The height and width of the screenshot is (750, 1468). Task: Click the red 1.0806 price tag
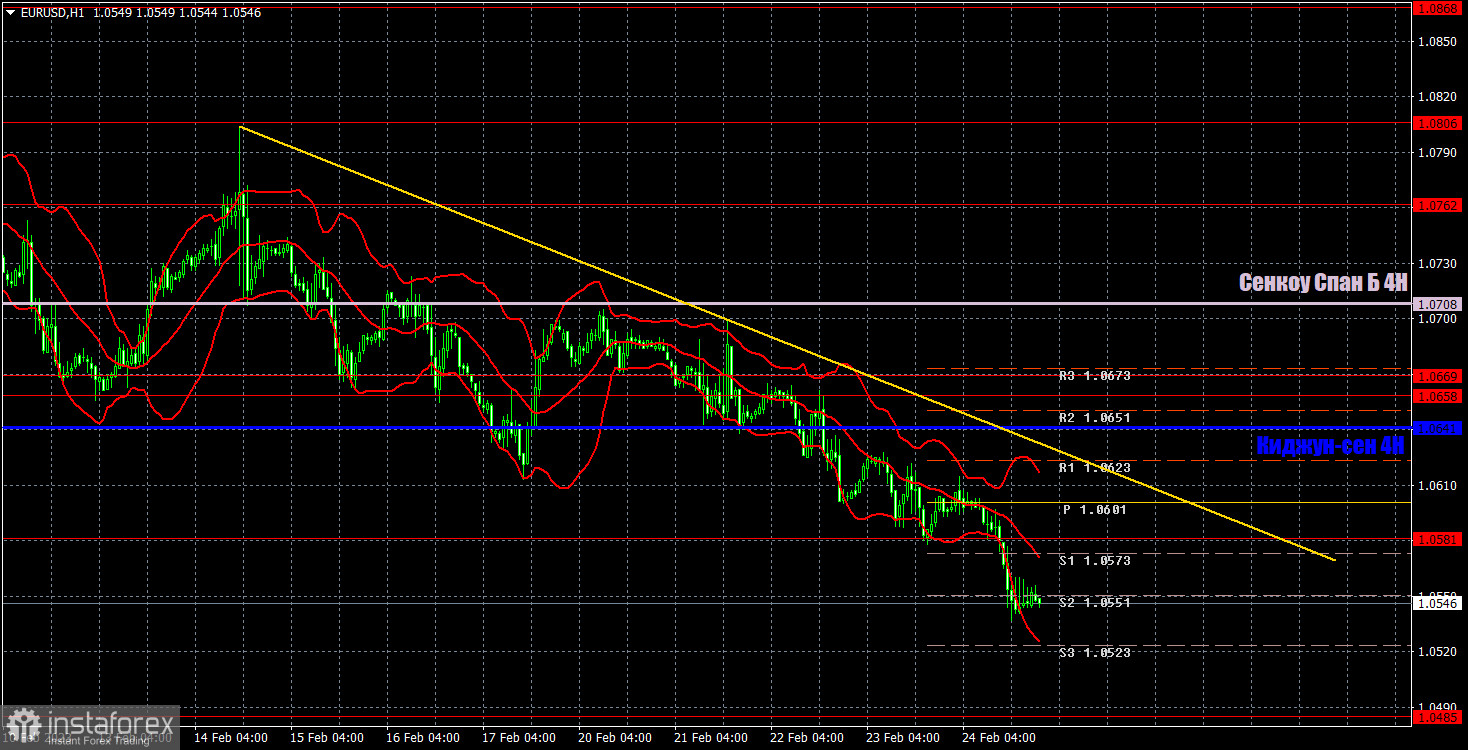(x=1439, y=123)
